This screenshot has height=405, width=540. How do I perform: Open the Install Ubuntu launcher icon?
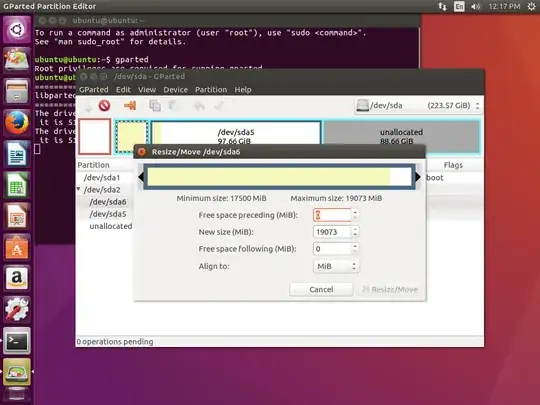(17, 61)
